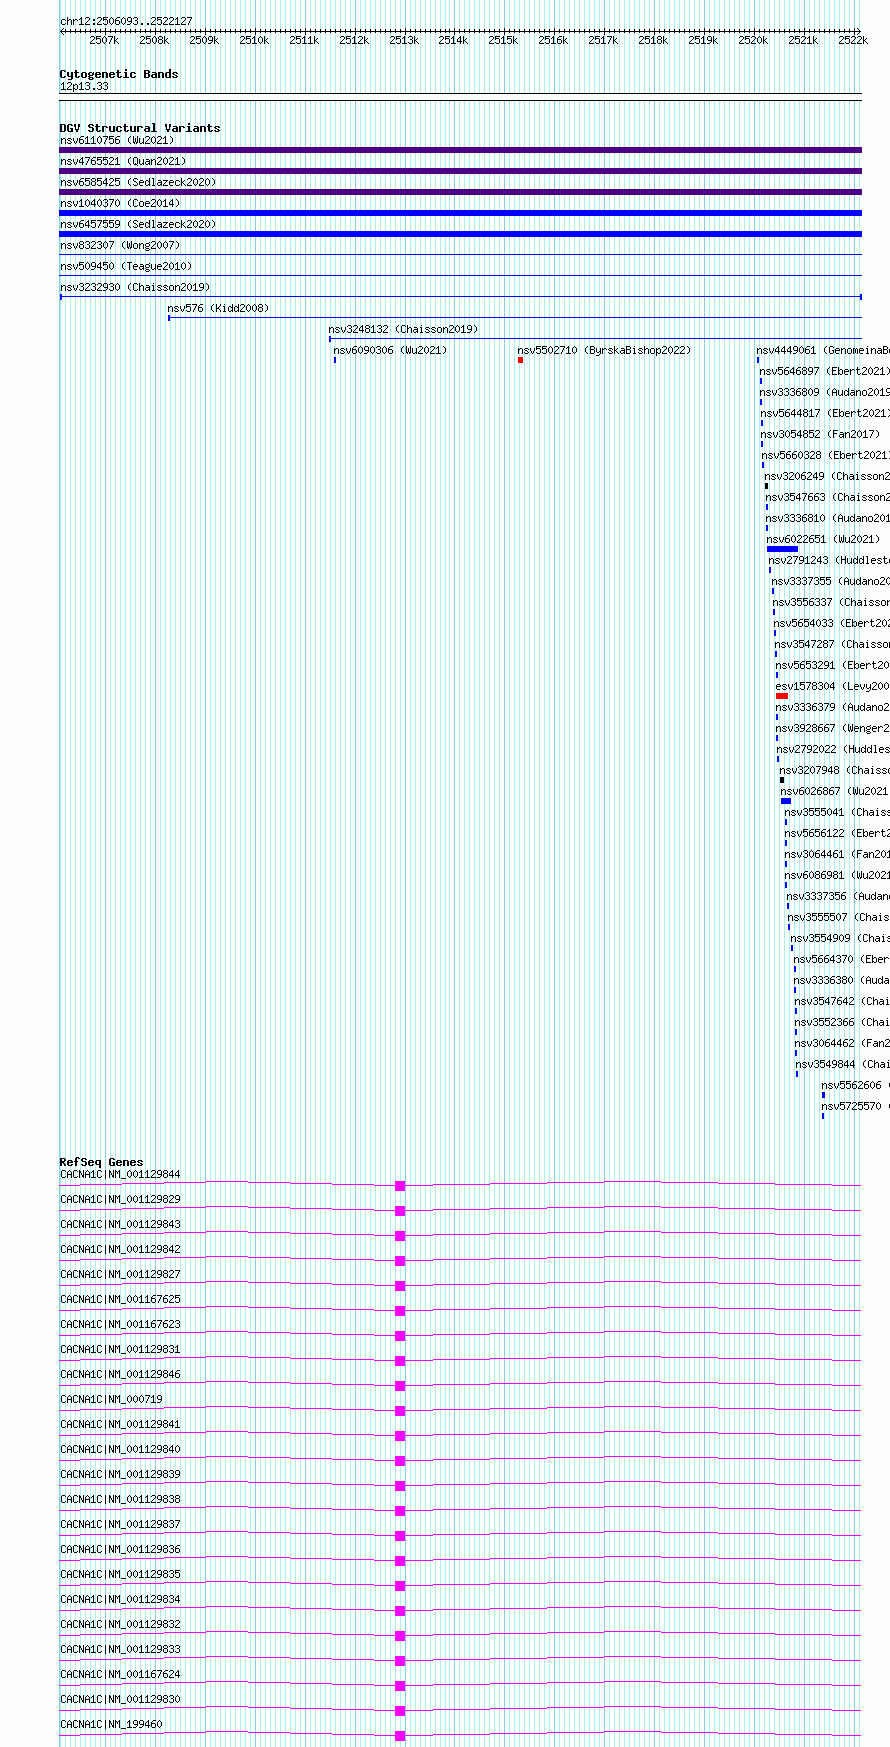This screenshot has height=1747, width=890.
Task: Select nsv6585425 (Sedlazeck2020) label
Action: (x=138, y=183)
